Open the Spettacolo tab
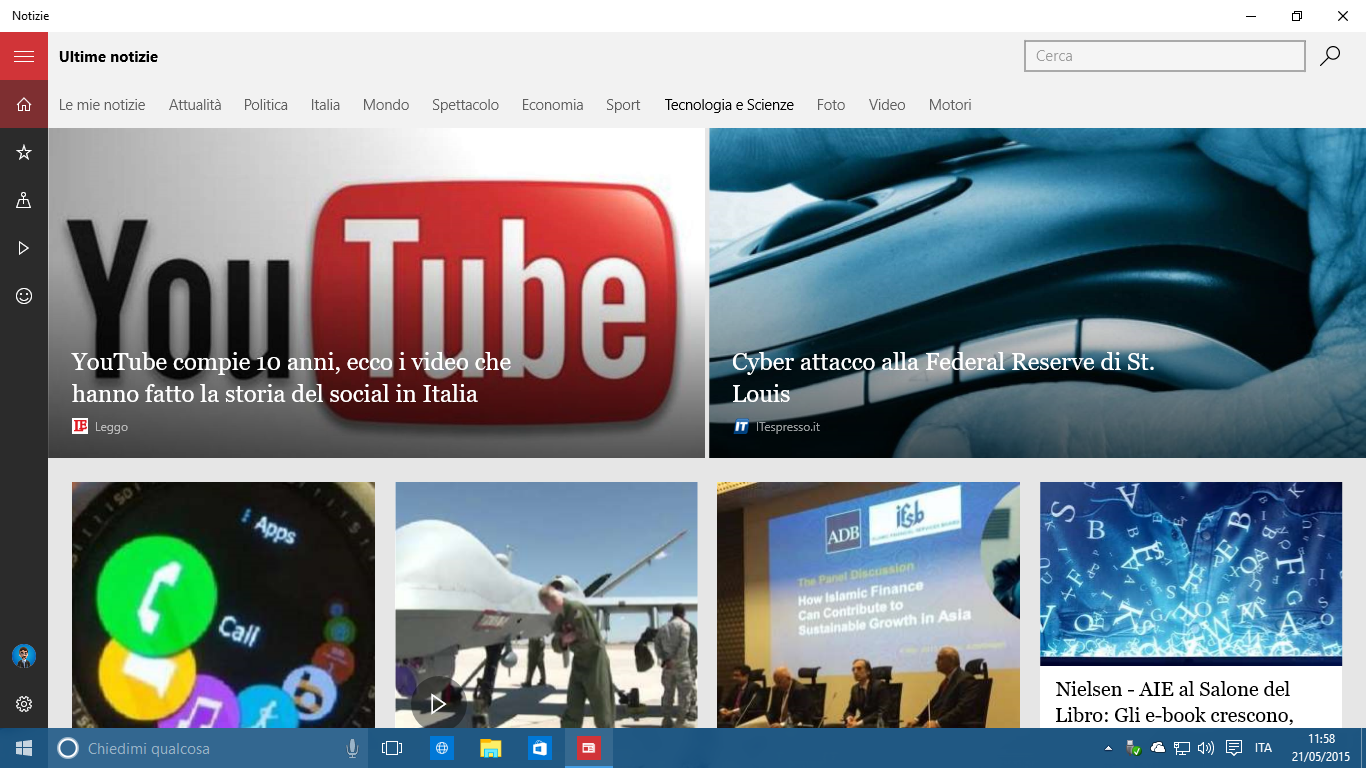This screenshot has width=1366, height=768. [465, 105]
